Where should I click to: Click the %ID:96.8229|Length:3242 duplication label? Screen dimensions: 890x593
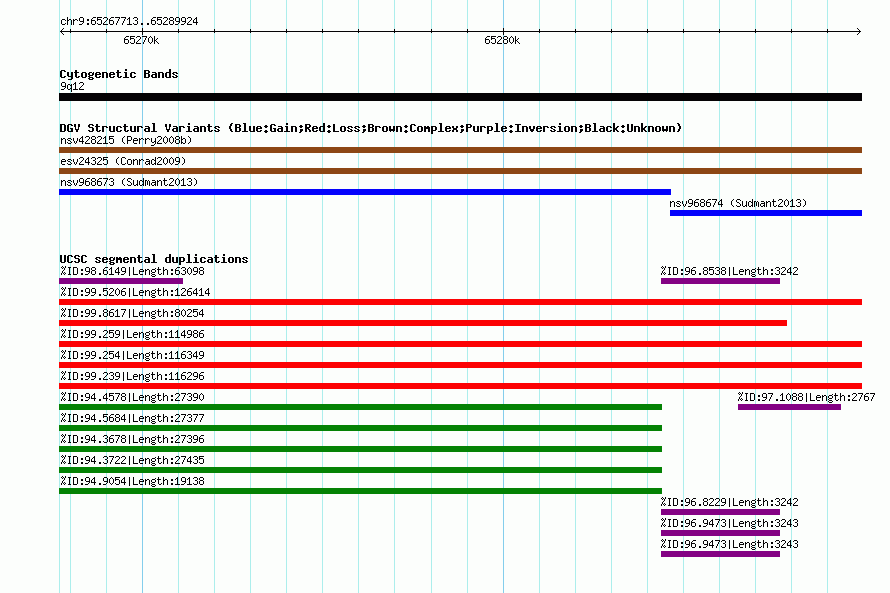pos(729,502)
